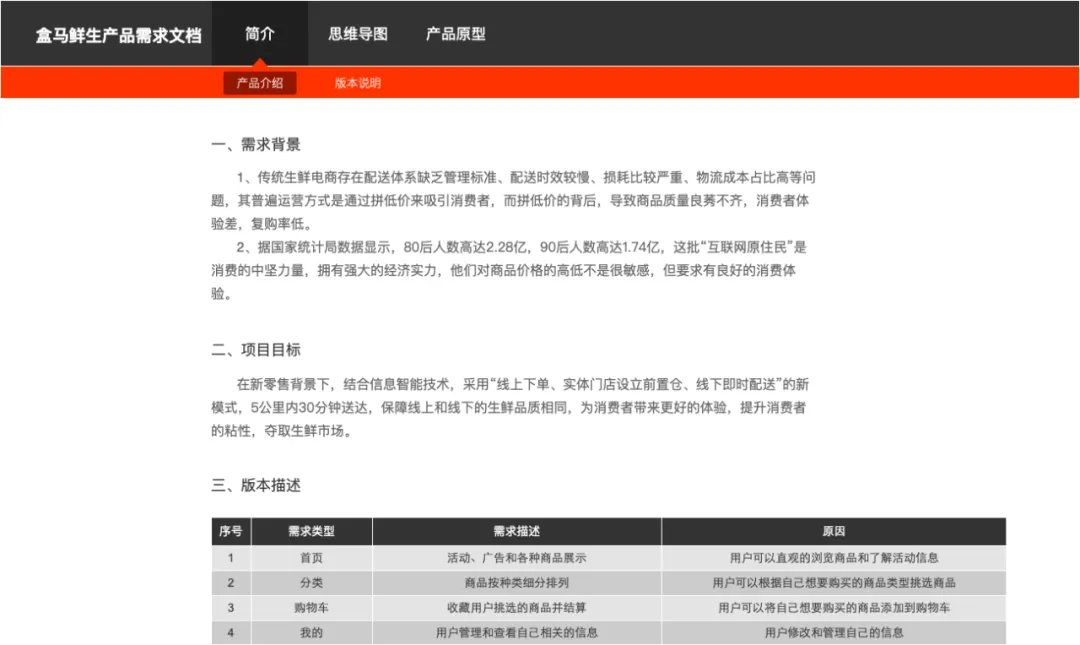
Task: Click 用户可以直观的浏览商品和了解活动信息 cell
Action: point(833,557)
